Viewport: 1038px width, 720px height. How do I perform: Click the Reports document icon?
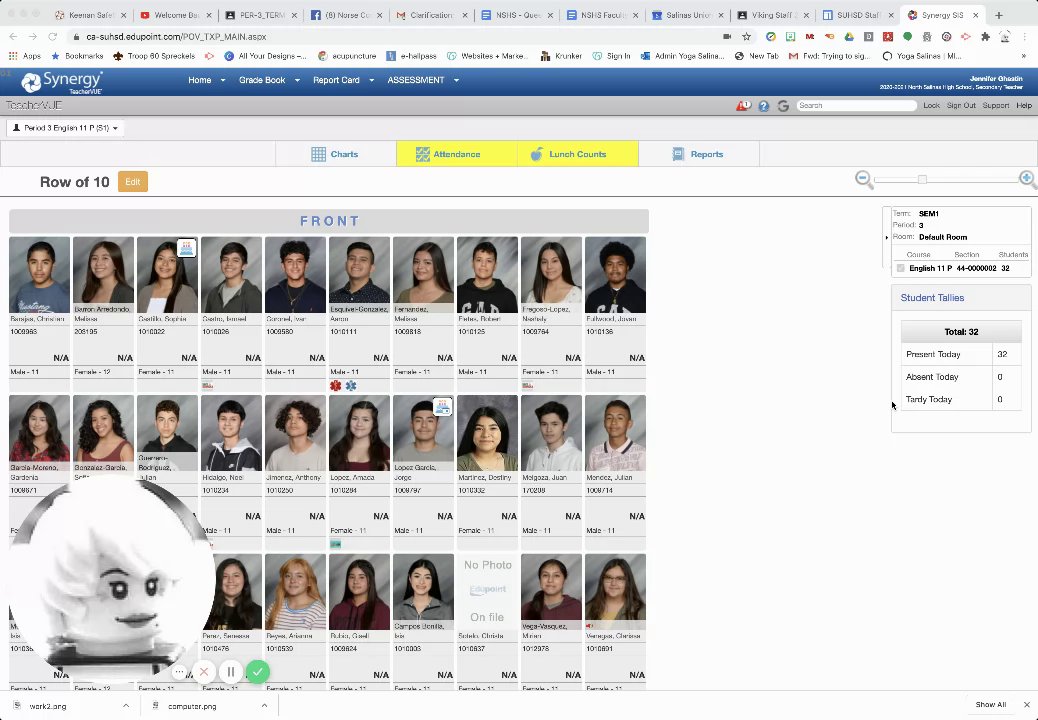678,154
